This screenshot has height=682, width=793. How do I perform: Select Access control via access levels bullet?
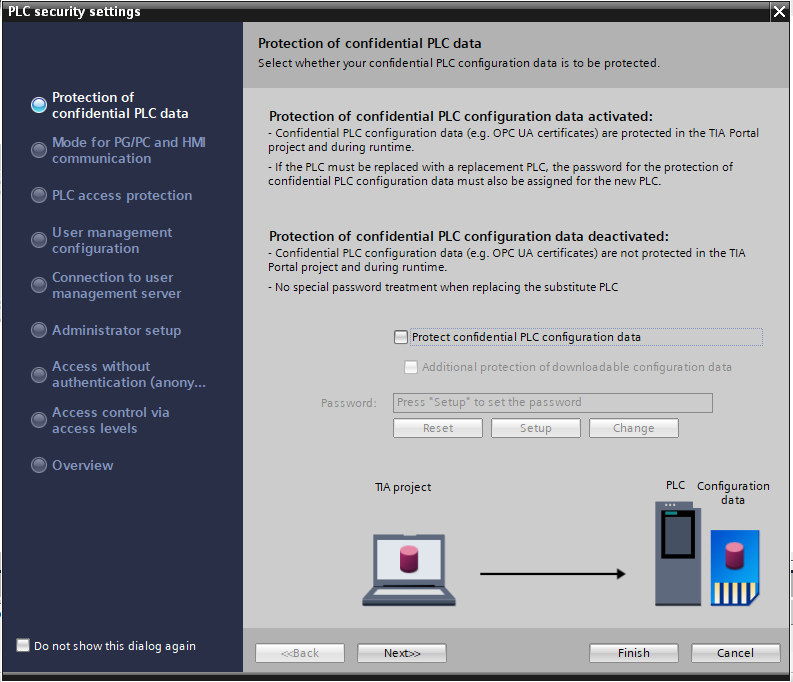39,420
